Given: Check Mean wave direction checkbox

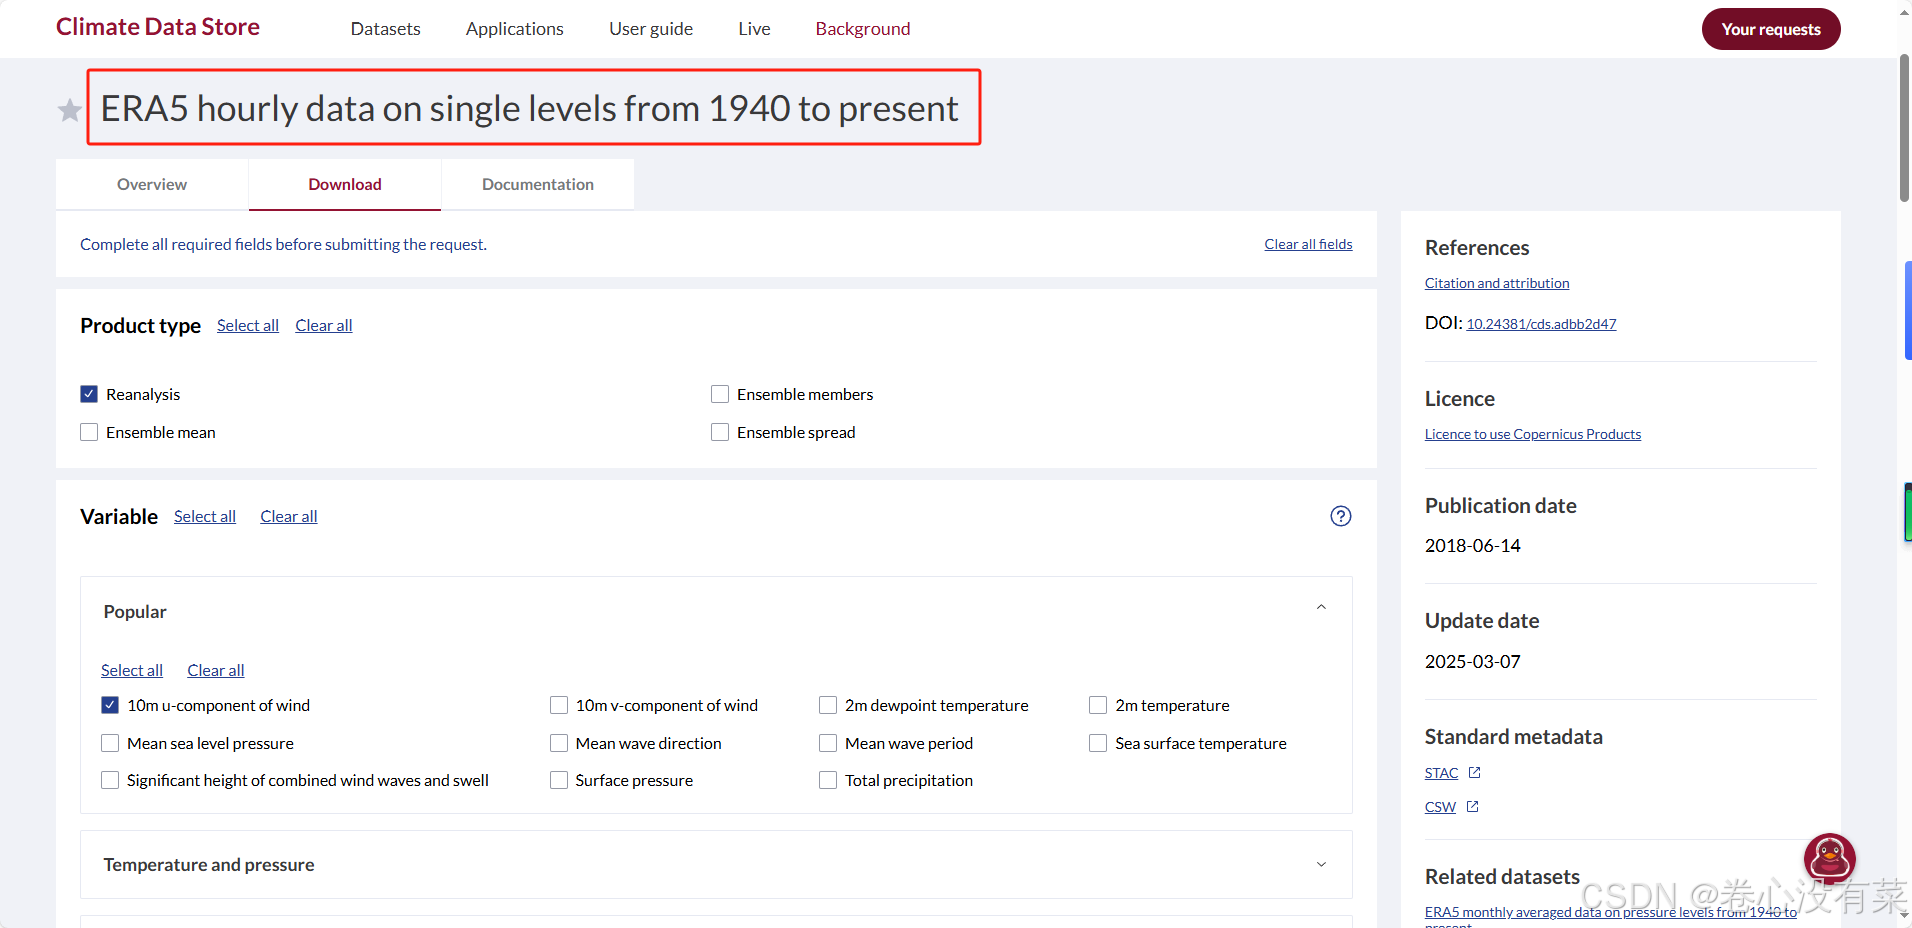Looking at the screenshot, I should pos(559,743).
